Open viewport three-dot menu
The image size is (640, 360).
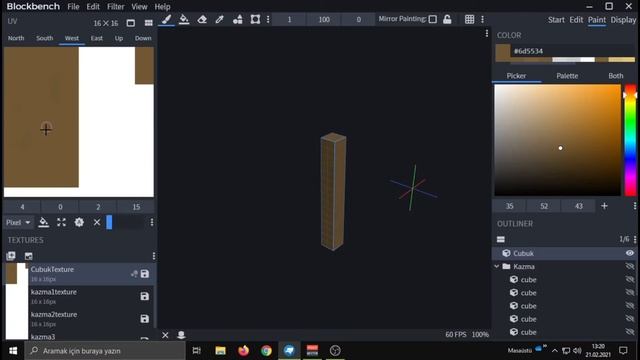coord(487,33)
